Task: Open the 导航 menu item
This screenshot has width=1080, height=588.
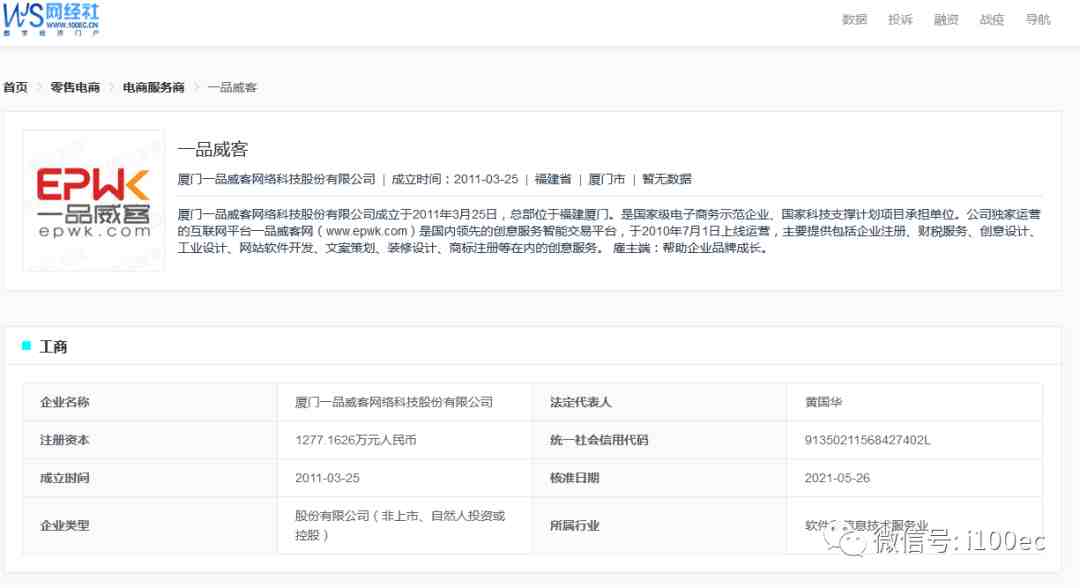Action: pyautogui.click(x=1037, y=19)
